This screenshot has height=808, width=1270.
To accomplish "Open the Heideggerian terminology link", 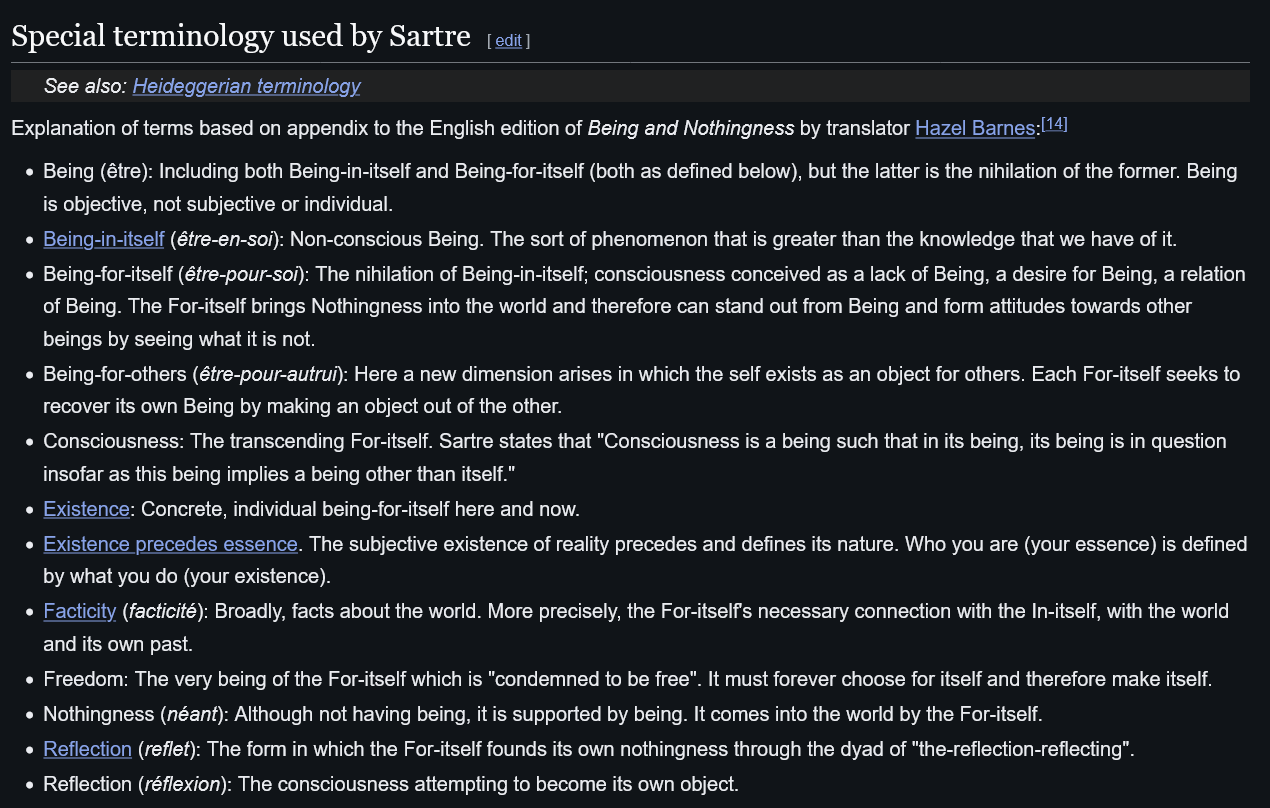I will click(246, 86).
